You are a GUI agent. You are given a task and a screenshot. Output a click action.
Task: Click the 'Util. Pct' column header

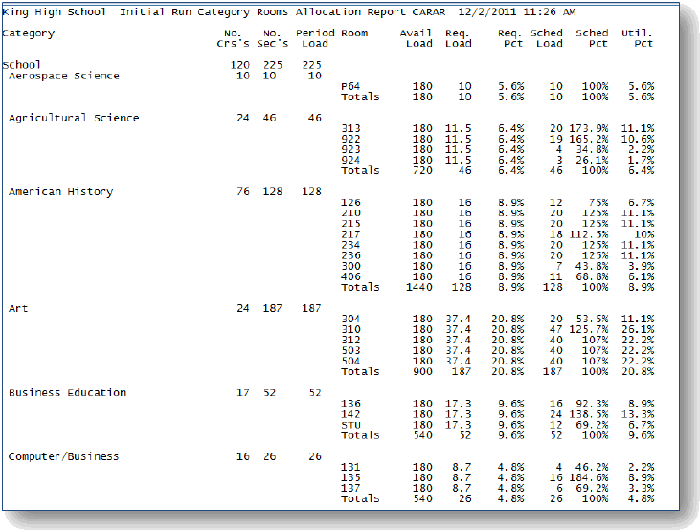(636, 38)
